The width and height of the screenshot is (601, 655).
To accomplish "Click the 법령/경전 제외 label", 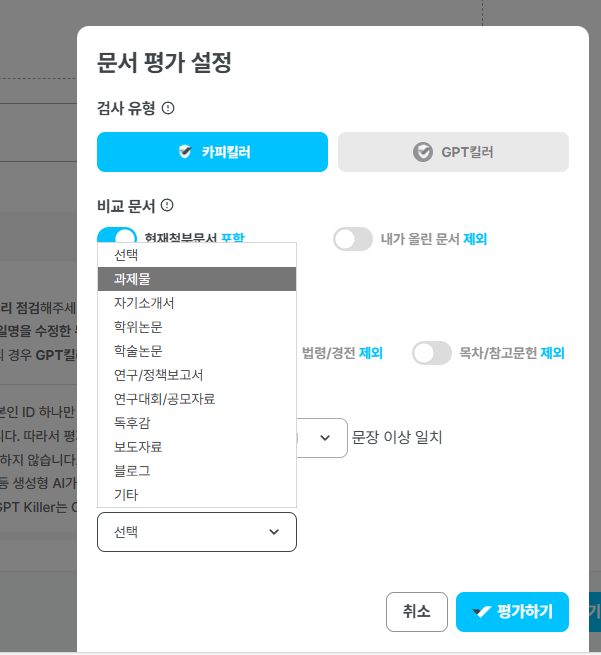I will coord(342,353).
